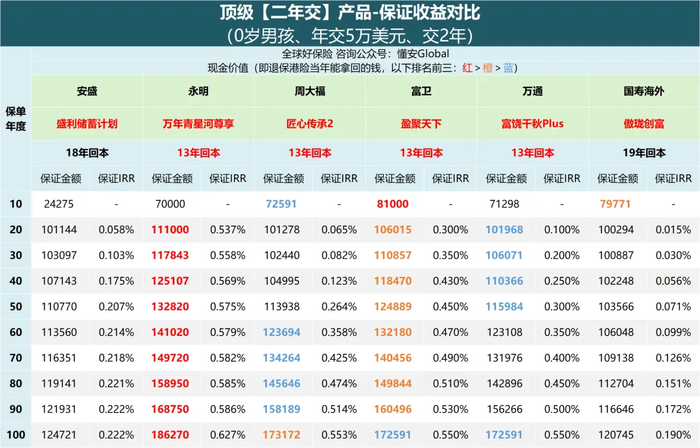Click value 103097
The width and height of the screenshot is (700, 448).
[x=59, y=255]
